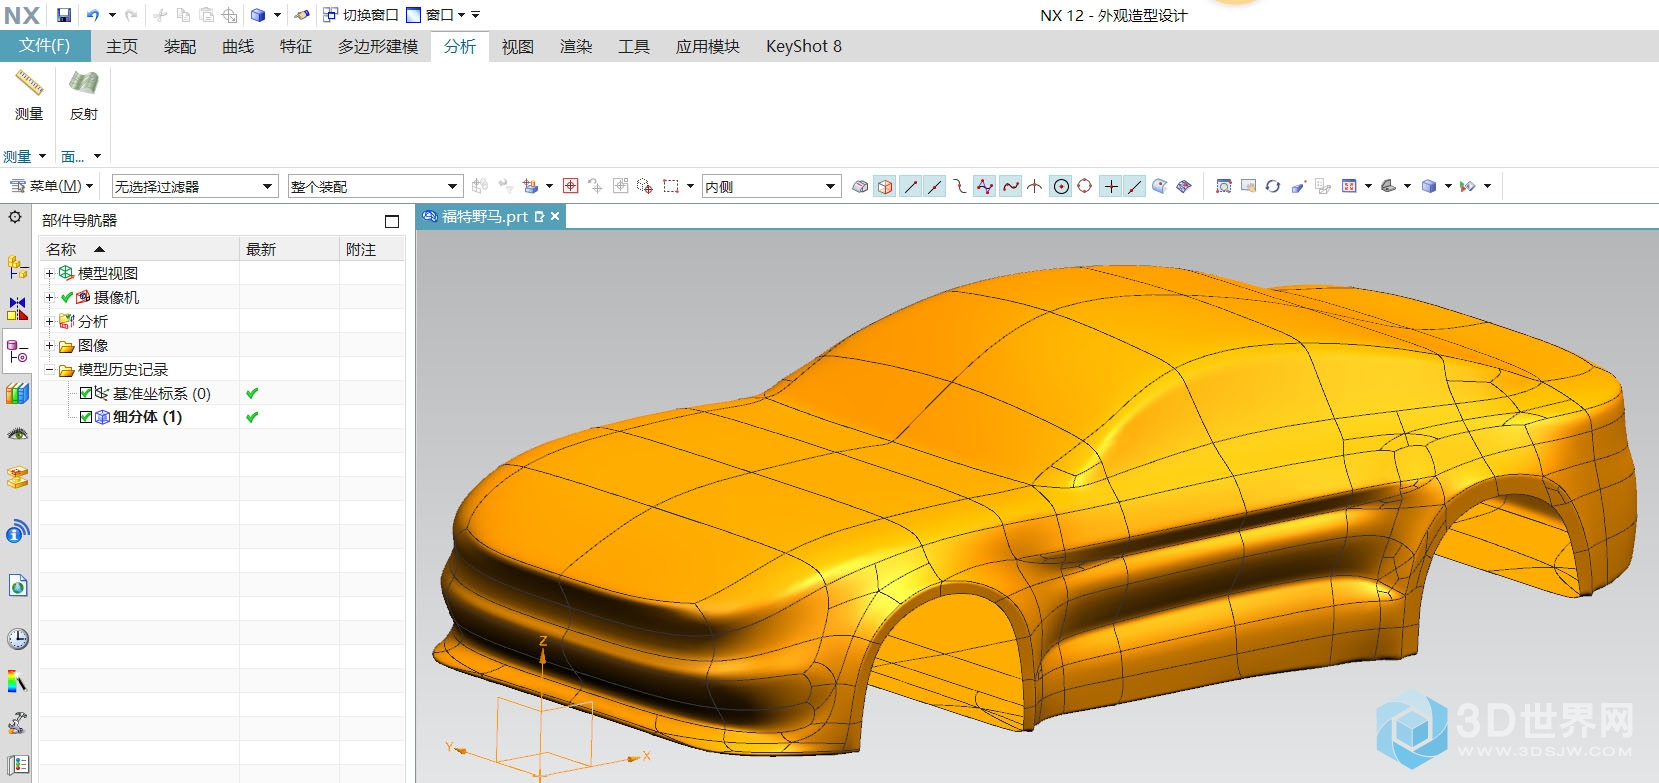1659x783 pixels.
Task: Open the 菜单(M) menu button
Action: point(52,186)
